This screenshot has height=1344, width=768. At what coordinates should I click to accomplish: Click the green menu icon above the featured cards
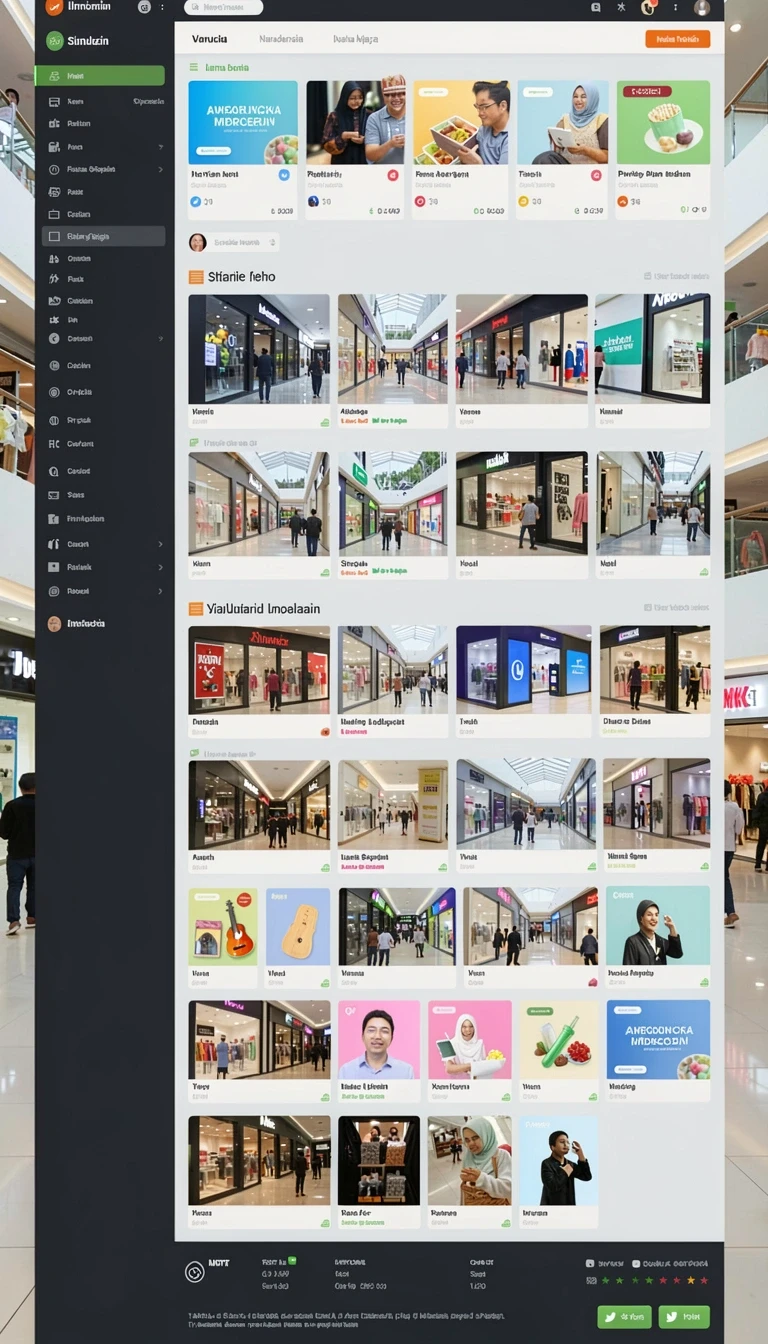click(194, 68)
